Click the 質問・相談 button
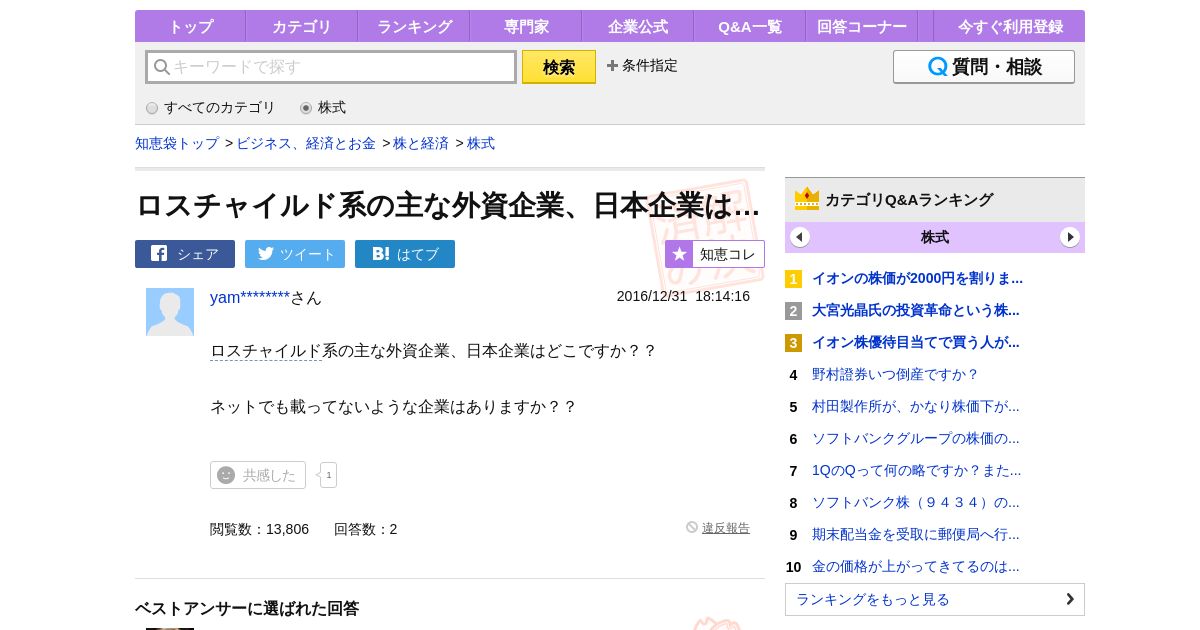The image size is (1200, 630). point(984,67)
